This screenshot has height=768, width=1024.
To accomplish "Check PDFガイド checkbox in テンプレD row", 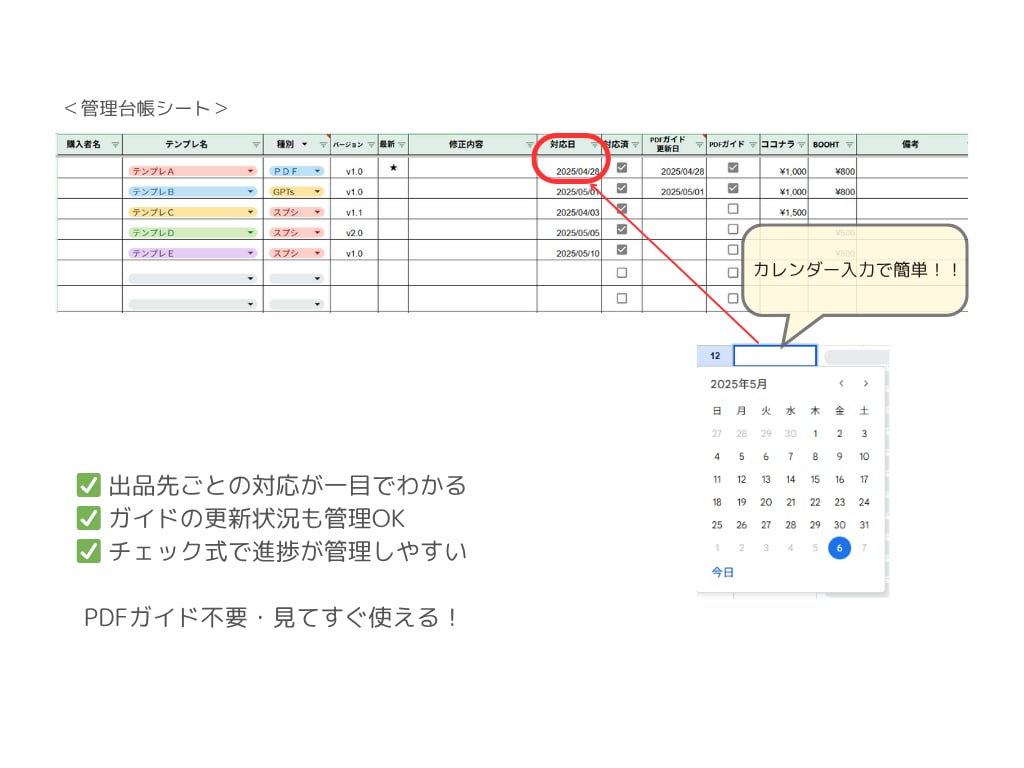I will 733,229.
